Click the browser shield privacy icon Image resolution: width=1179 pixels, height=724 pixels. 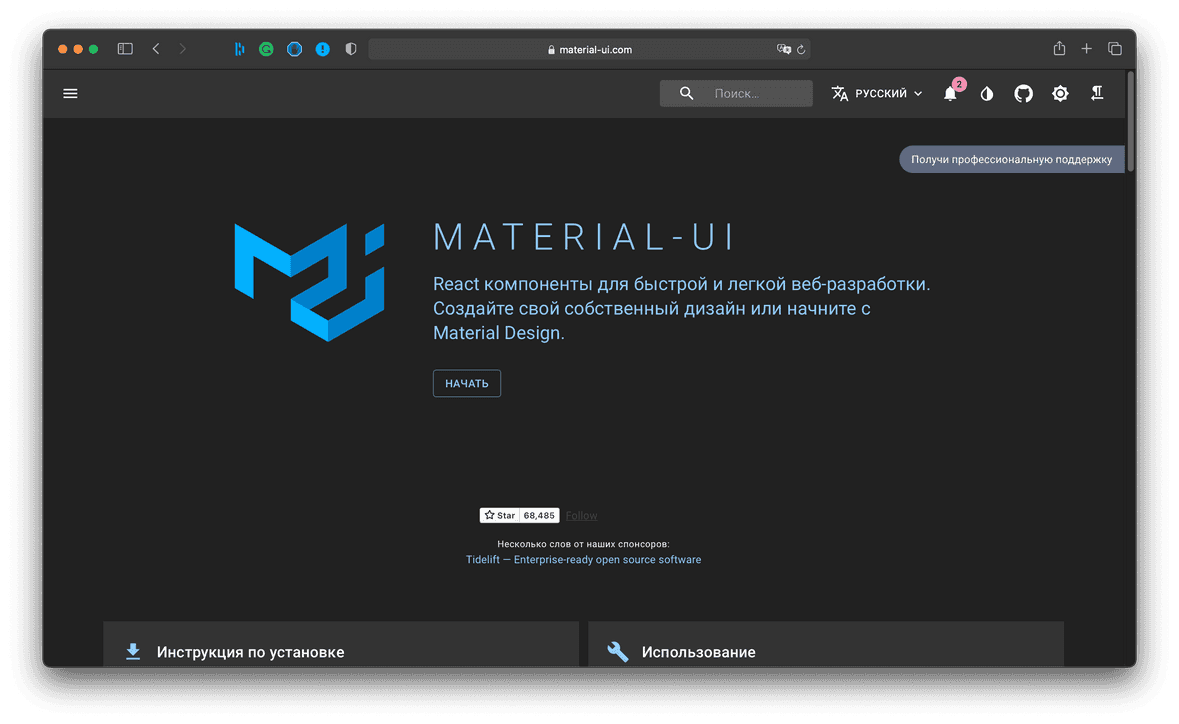click(351, 48)
